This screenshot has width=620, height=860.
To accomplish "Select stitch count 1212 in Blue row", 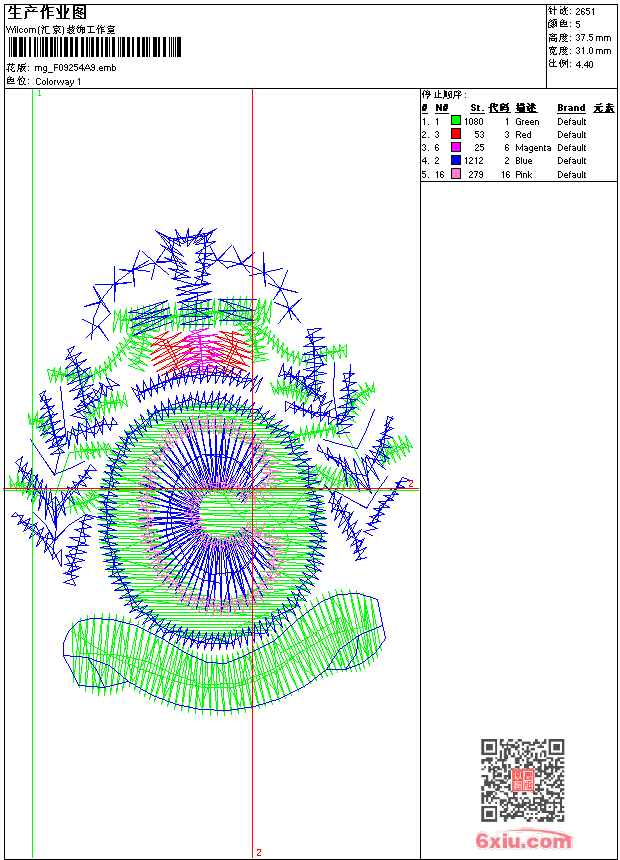I will click(474, 161).
